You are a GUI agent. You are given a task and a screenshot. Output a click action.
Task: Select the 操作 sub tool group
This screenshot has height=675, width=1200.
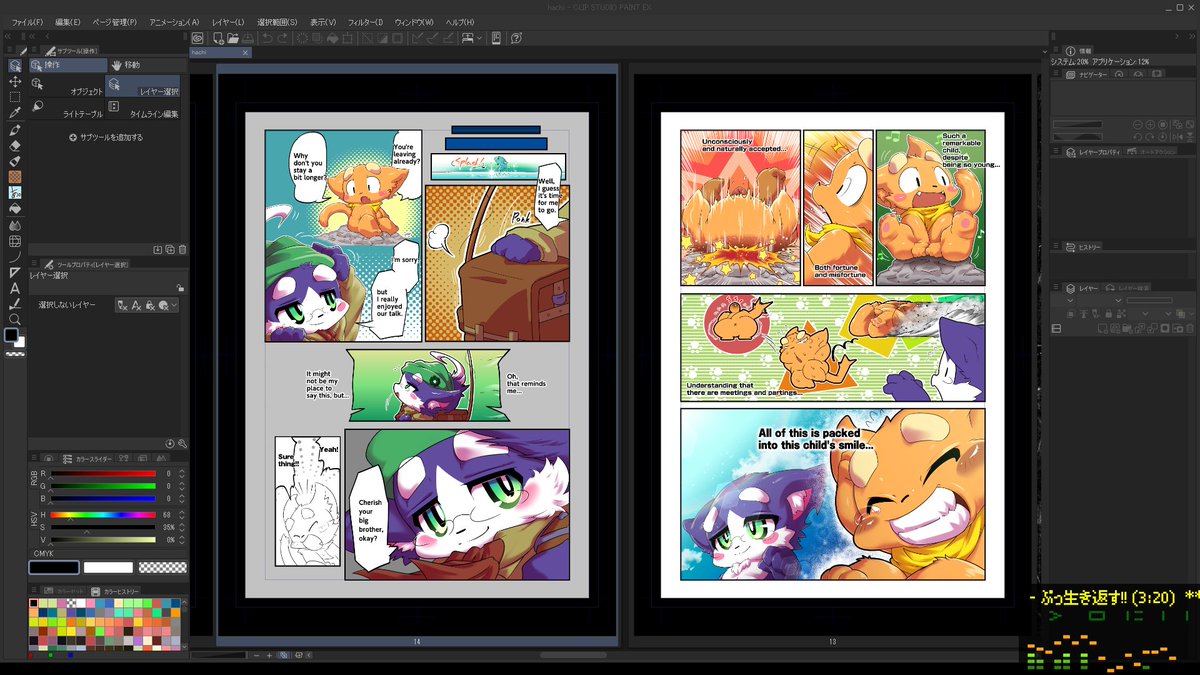[67, 65]
